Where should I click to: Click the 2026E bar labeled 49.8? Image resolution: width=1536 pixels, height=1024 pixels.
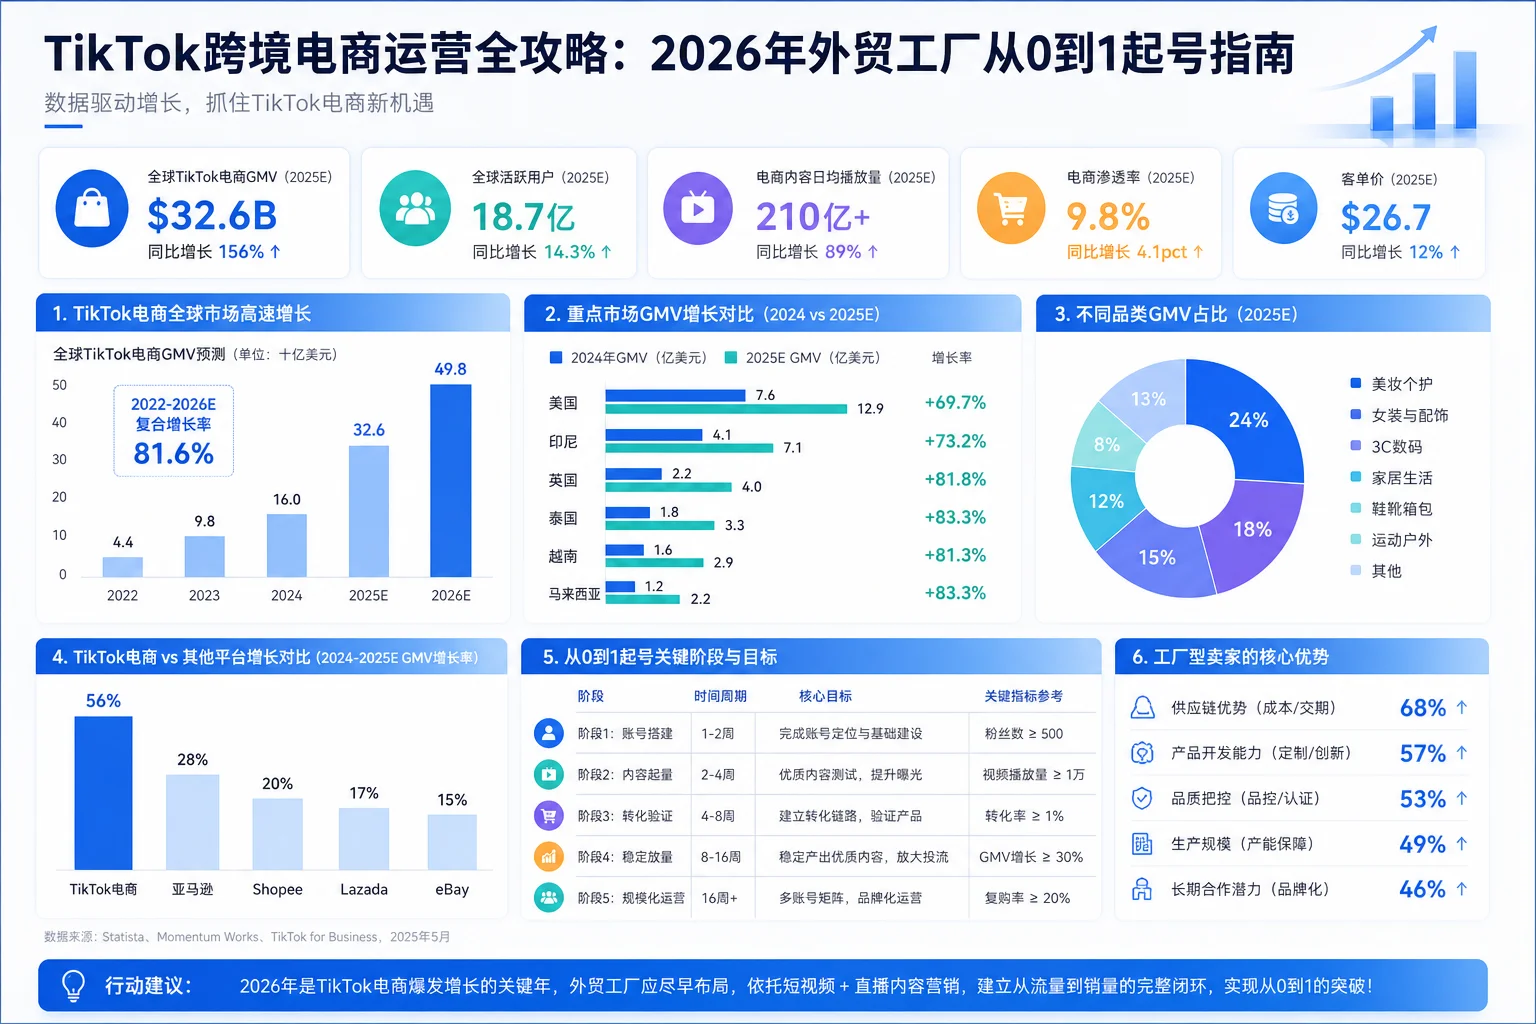point(450,481)
